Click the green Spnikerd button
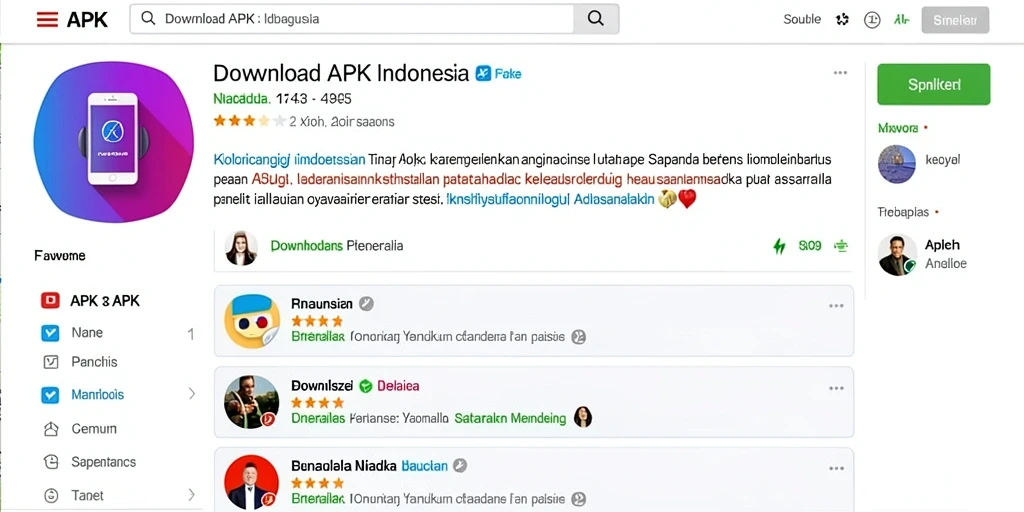This screenshot has height=512, width=1024. (934, 84)
